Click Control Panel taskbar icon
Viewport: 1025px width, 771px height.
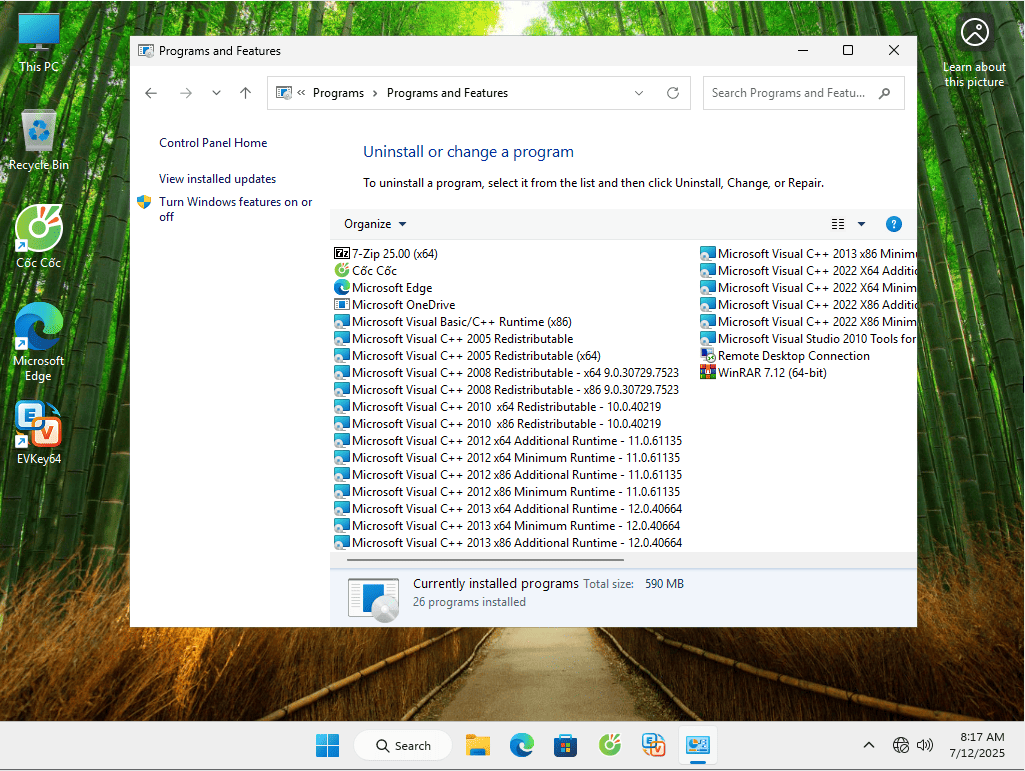coord(697,745)
